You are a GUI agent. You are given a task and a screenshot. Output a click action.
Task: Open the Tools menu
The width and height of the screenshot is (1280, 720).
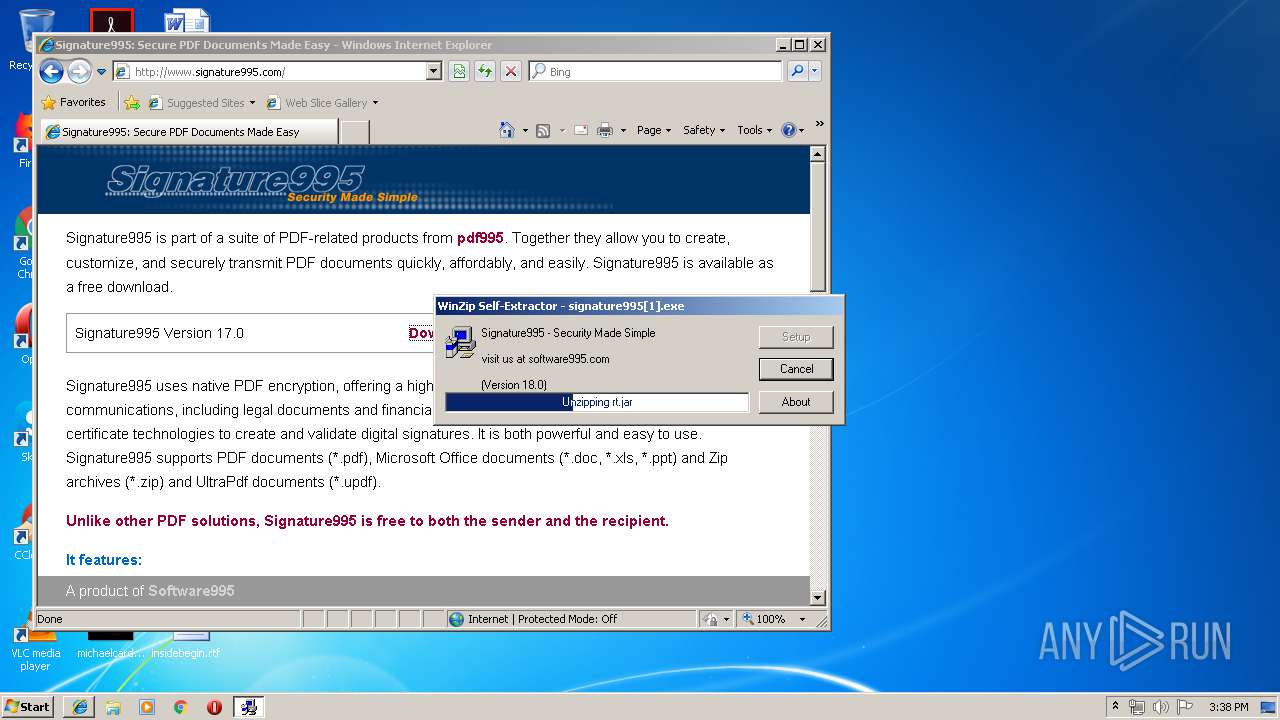click(x=754, y=130)
